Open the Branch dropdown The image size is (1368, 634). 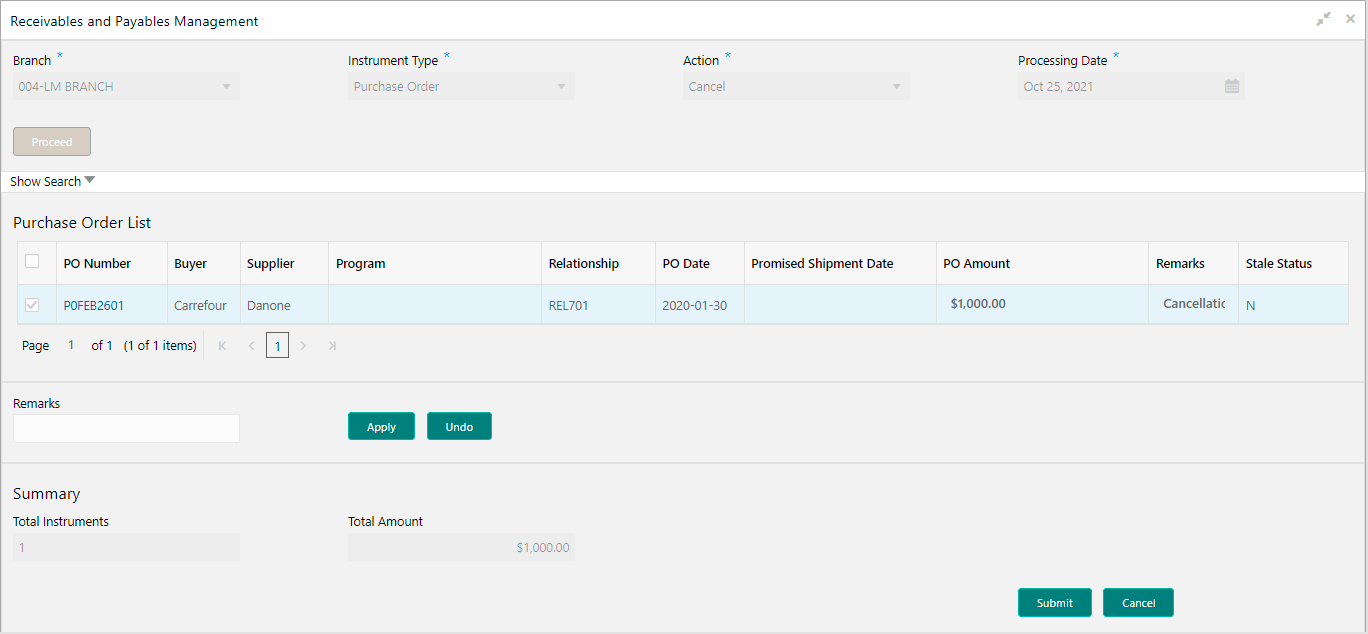126,86
